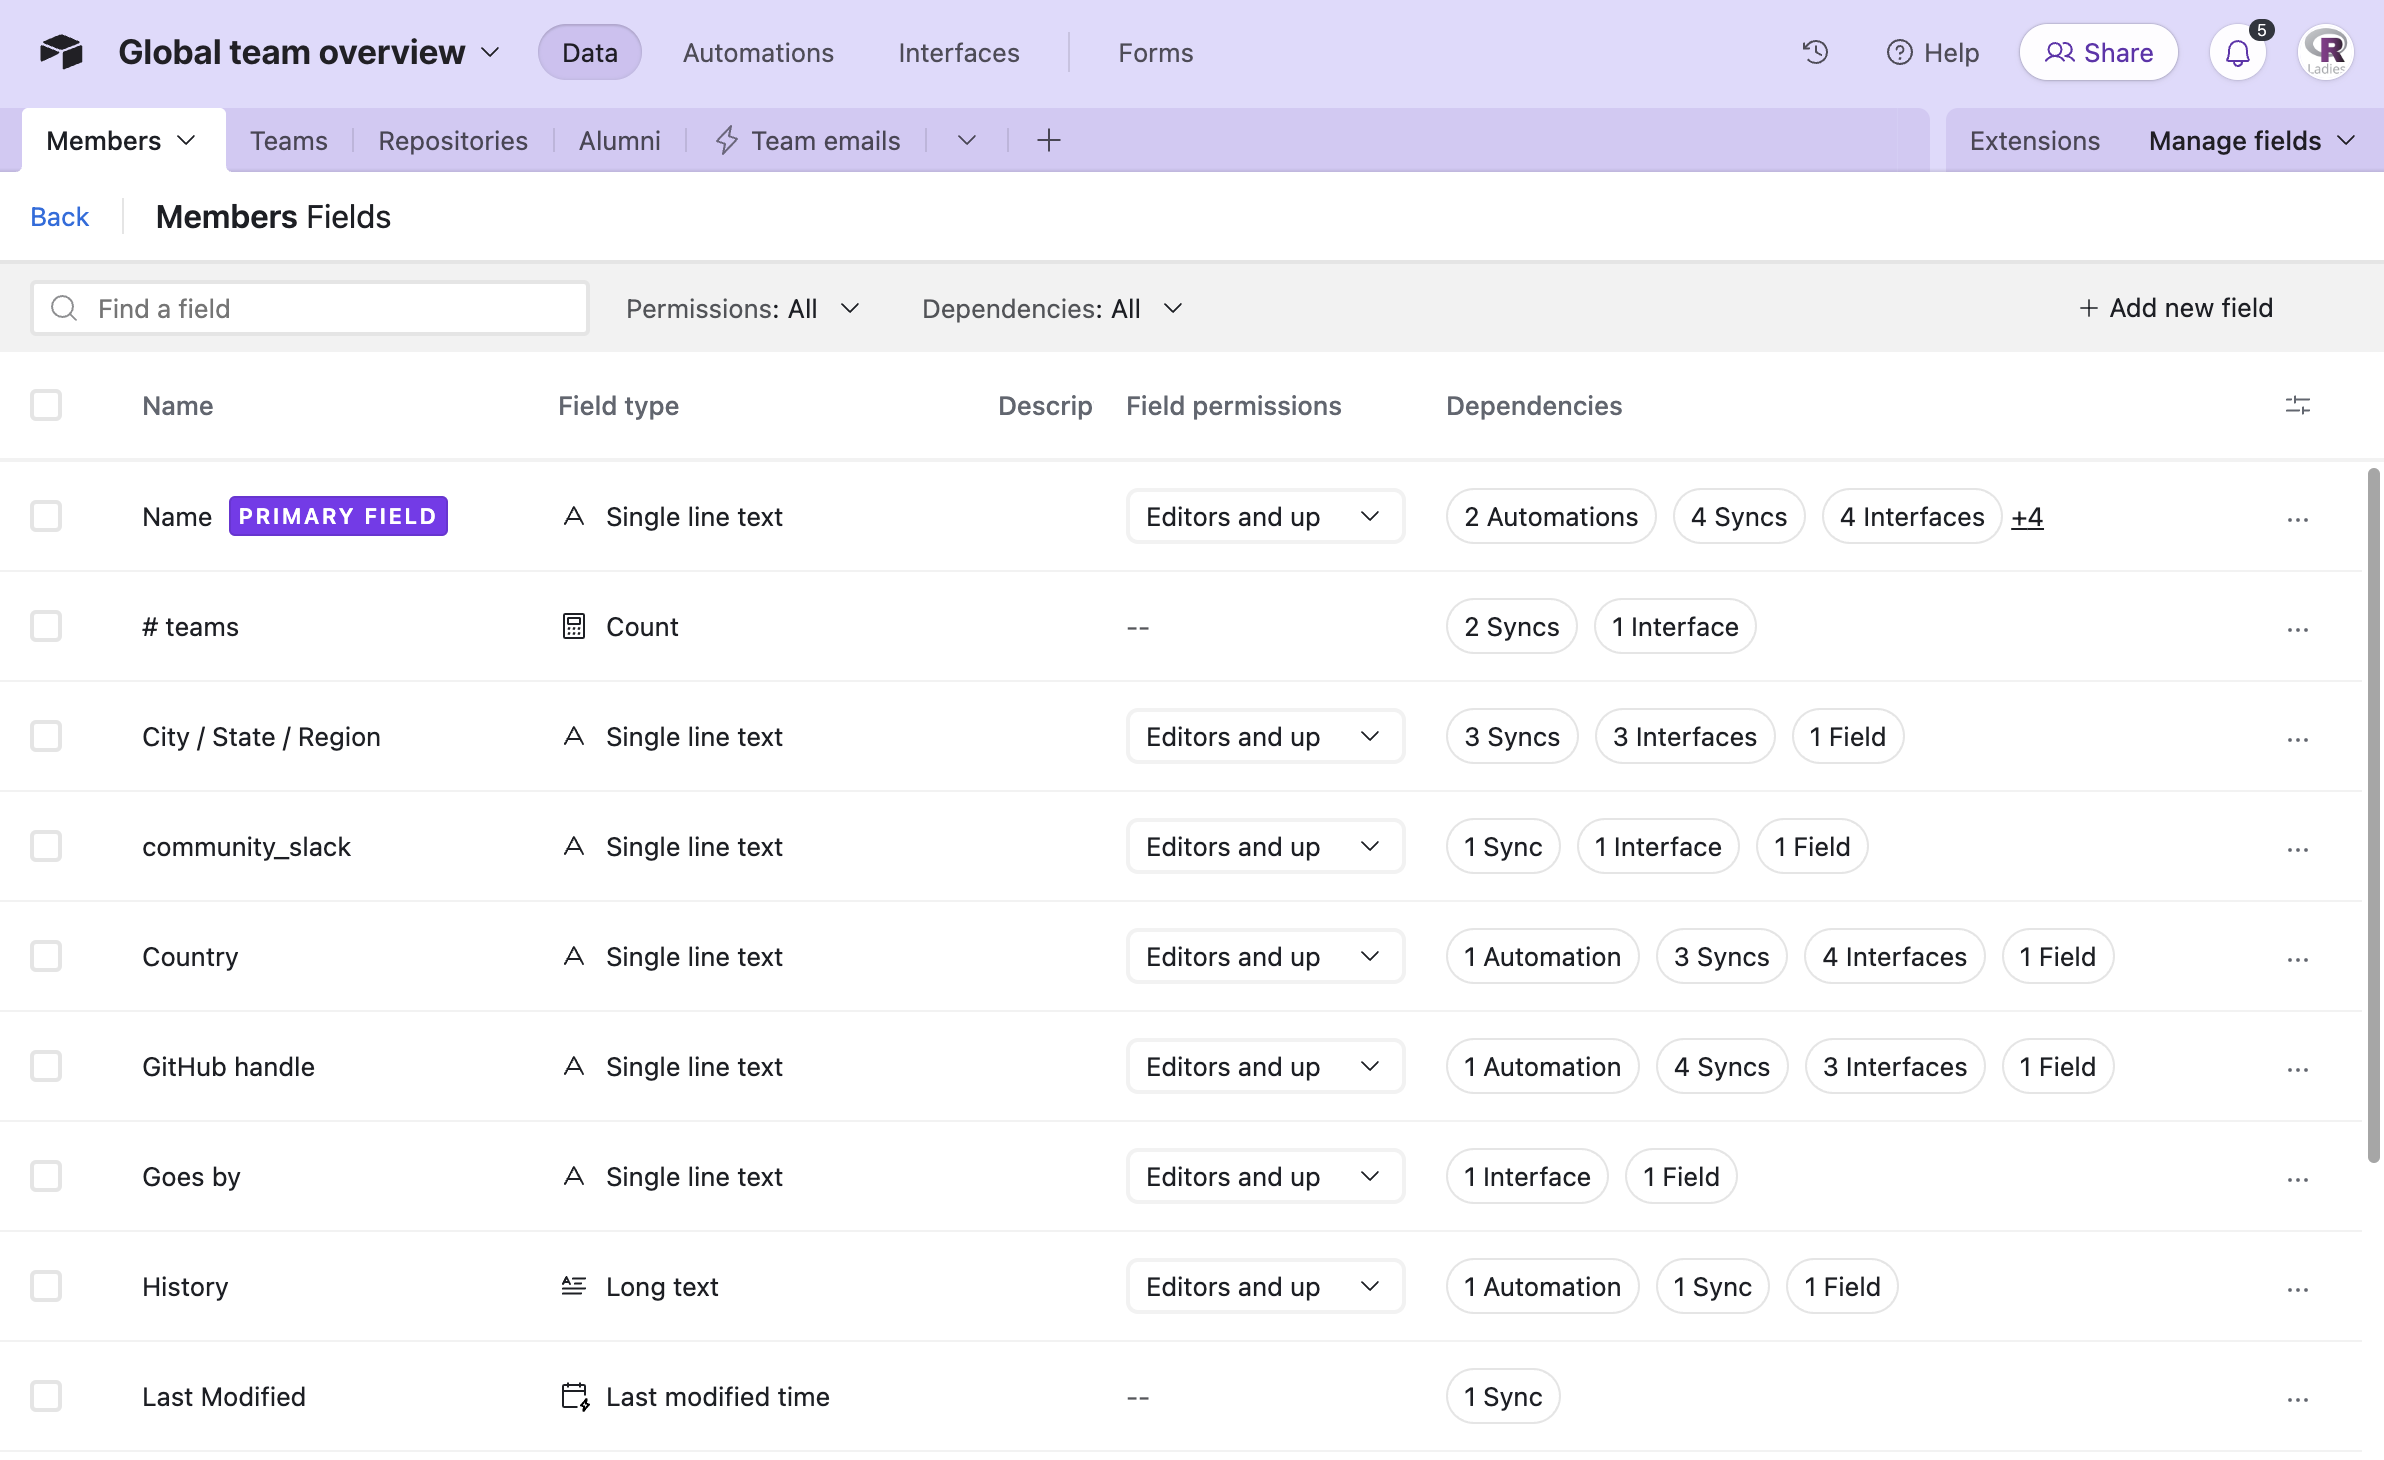Viewport: 2384px width, 1460px height.
Task: Expand the Manage fields dropdown
Action: (x=2252, y=140)
